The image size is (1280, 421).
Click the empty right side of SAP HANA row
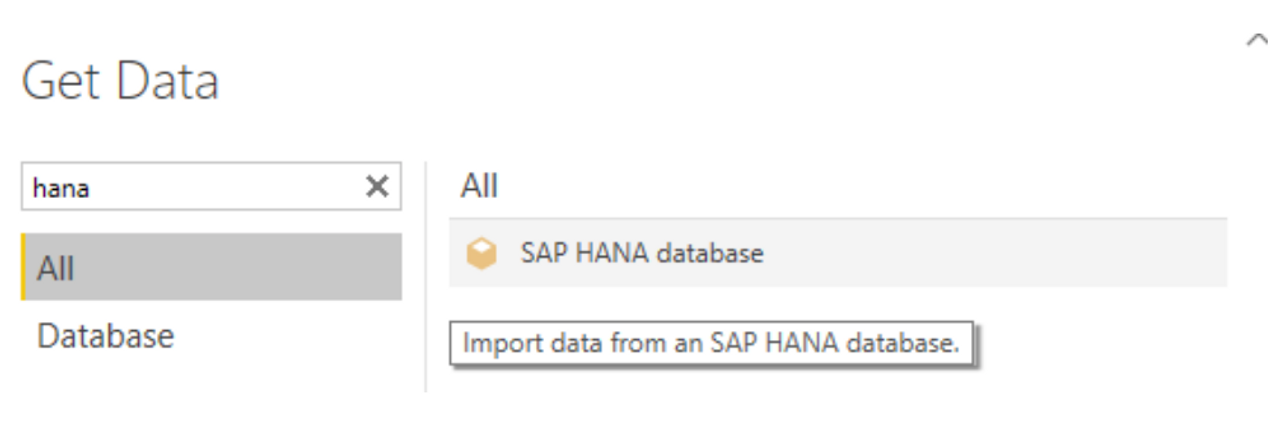pos(1000,253)
